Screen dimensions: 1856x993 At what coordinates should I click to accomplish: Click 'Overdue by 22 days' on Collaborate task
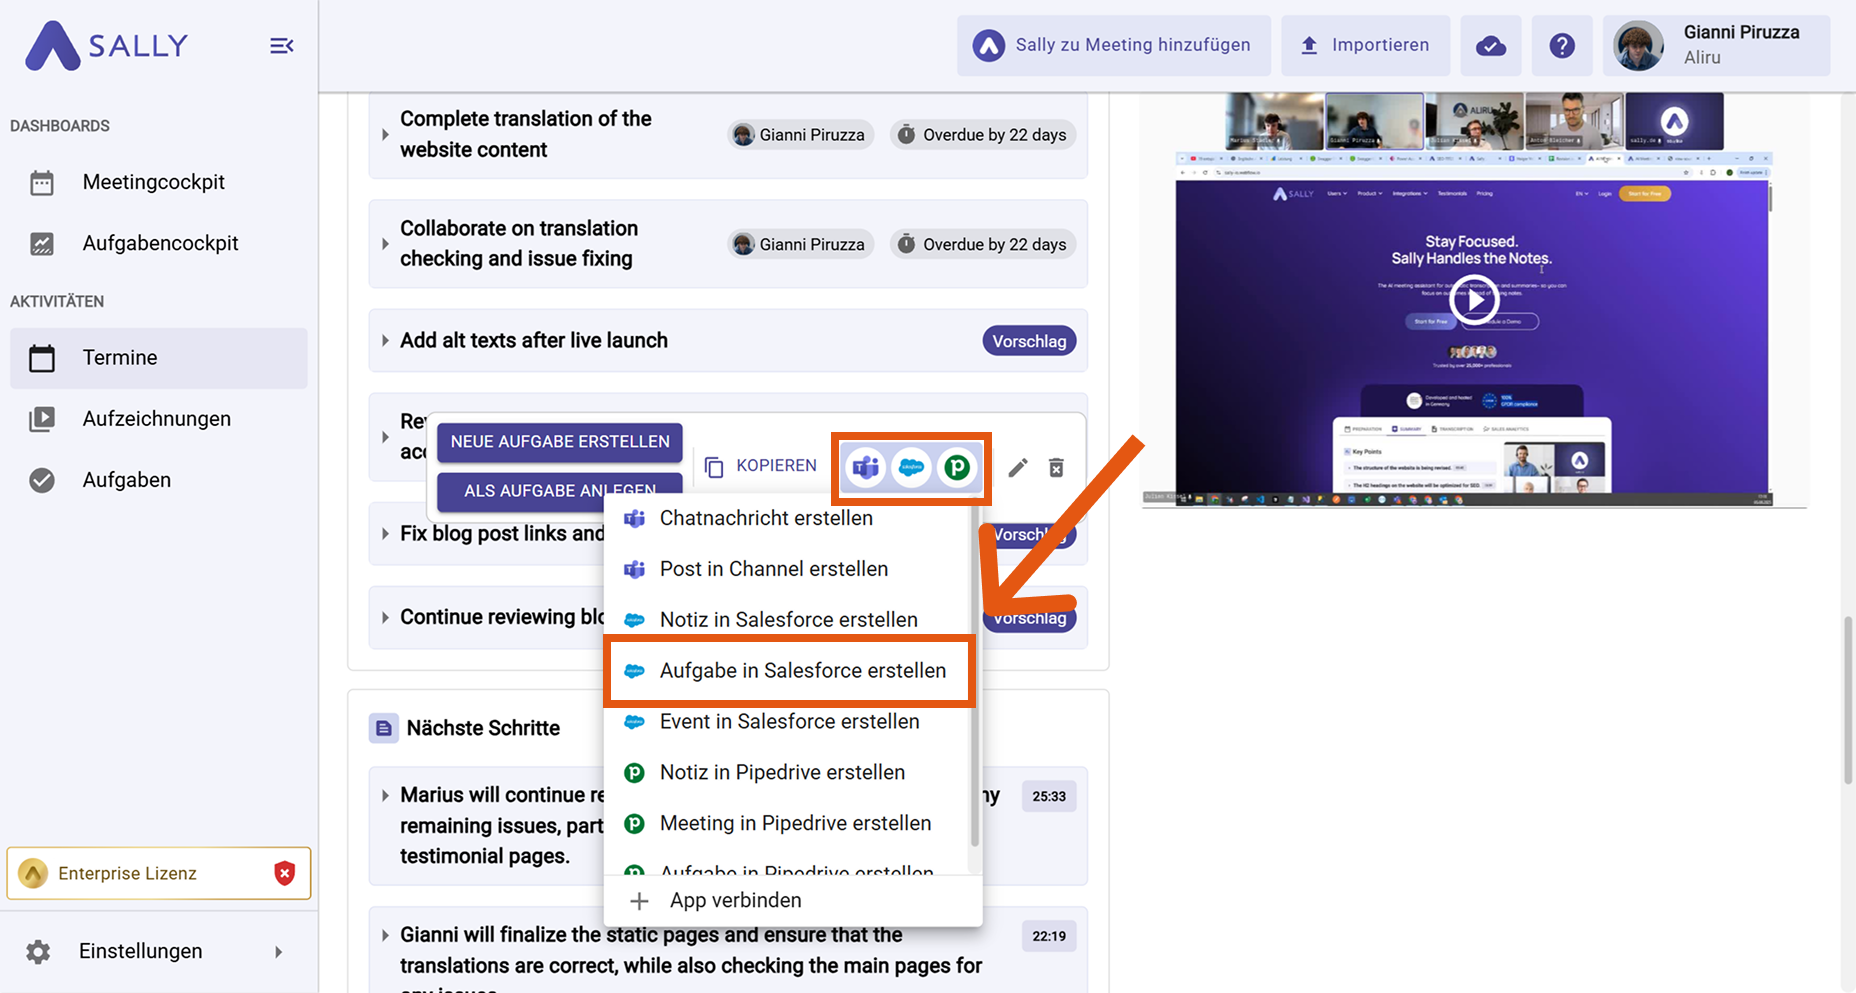tap(983, 244)
